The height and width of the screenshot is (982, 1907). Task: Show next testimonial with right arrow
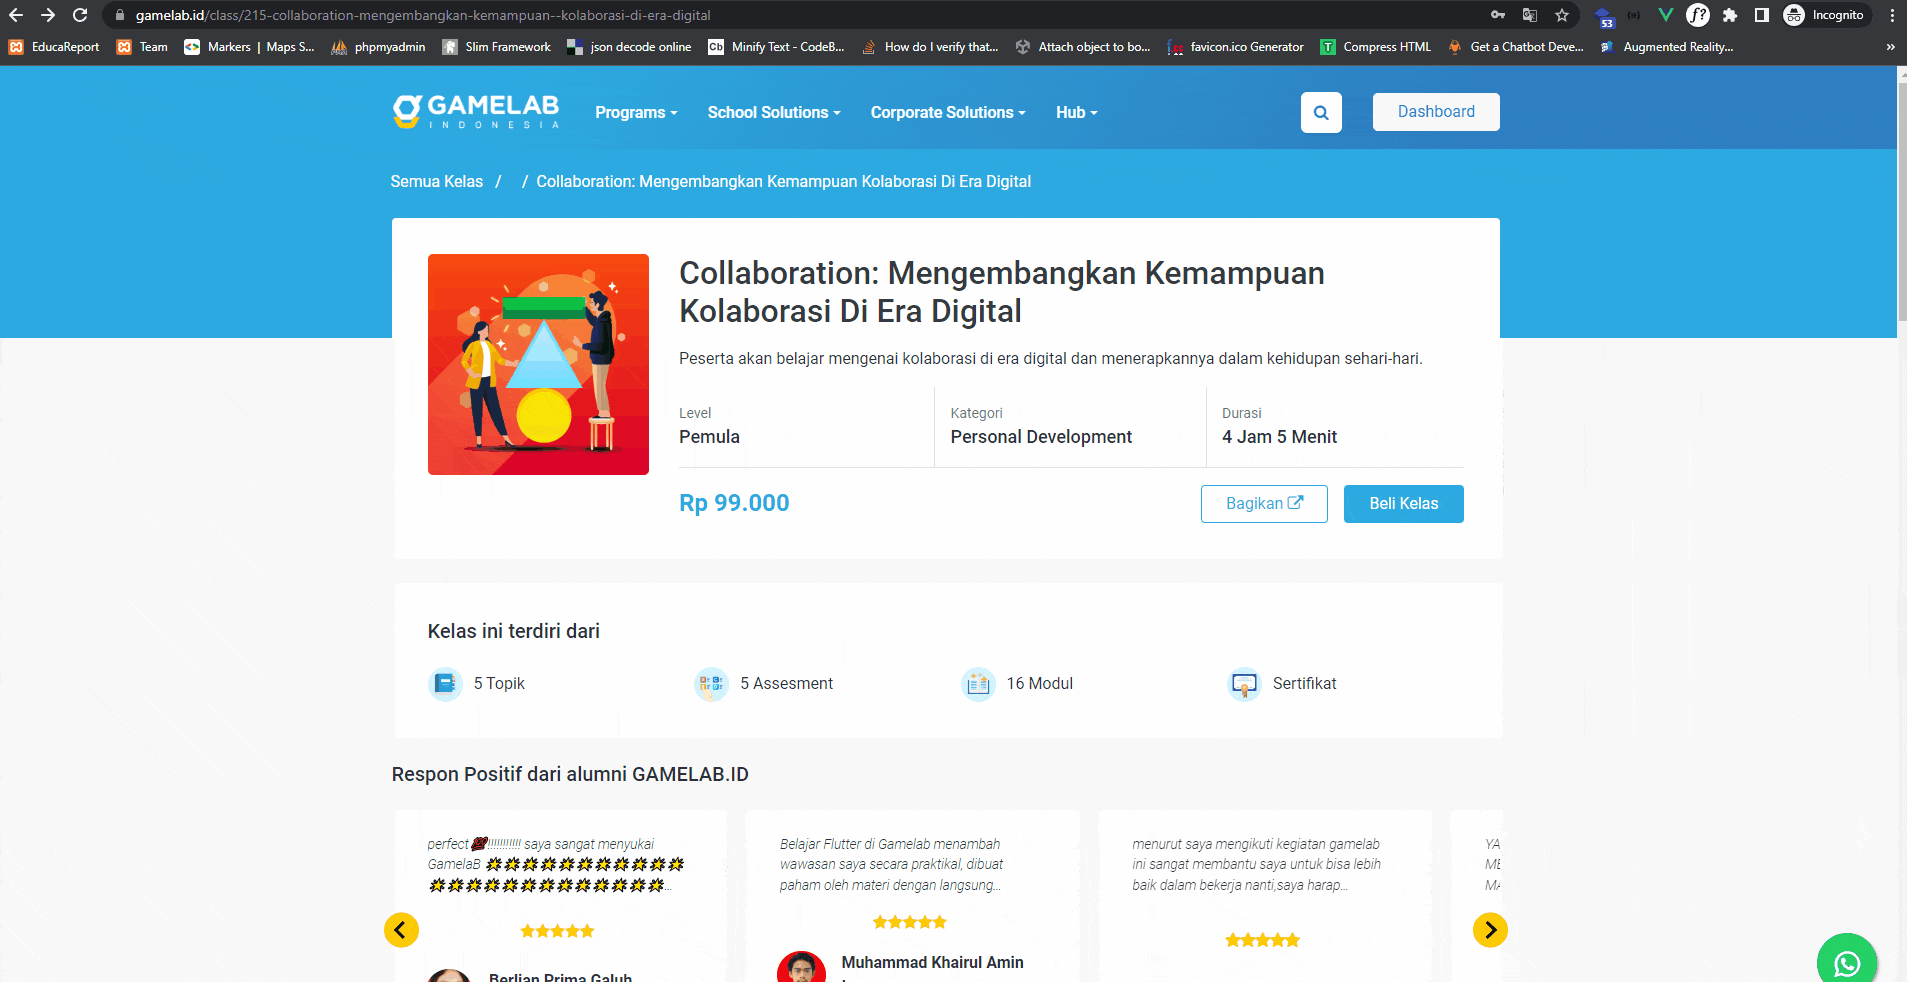[1490, 930]
